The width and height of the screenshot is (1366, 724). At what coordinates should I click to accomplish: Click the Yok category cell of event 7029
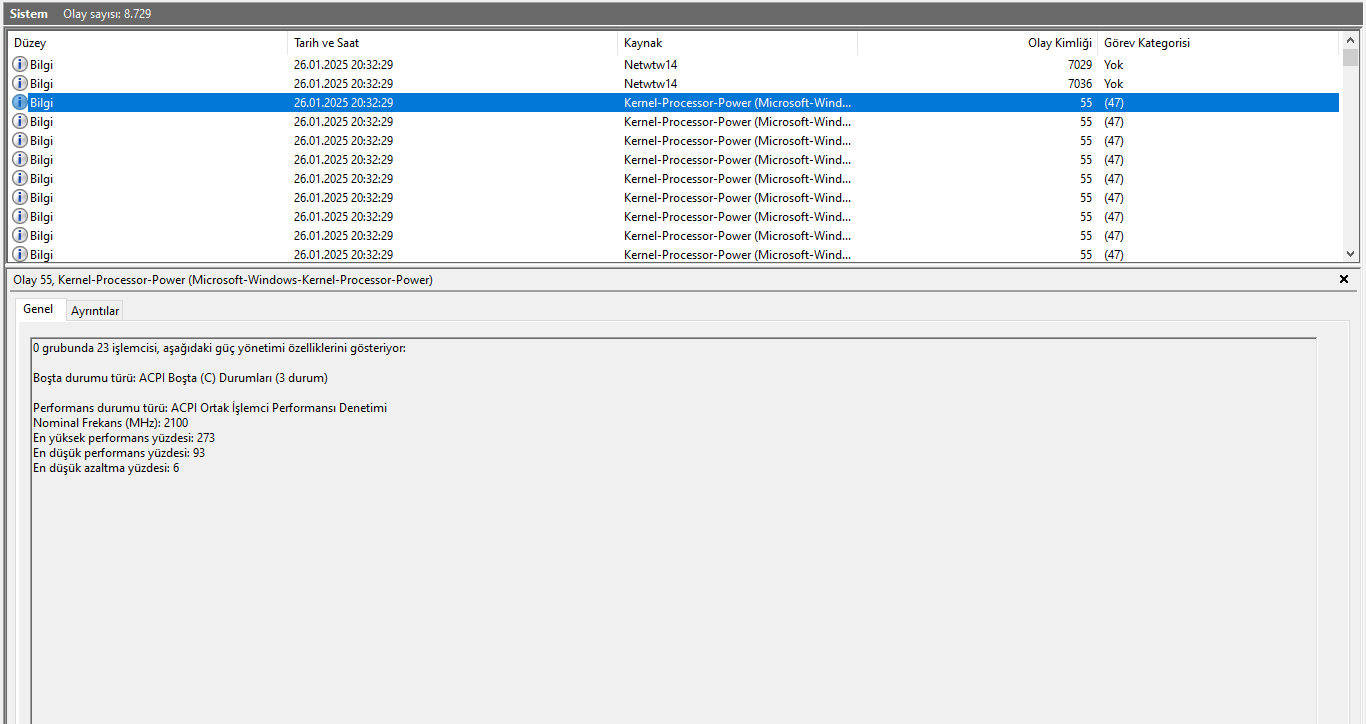click(x=1113, y=65)
